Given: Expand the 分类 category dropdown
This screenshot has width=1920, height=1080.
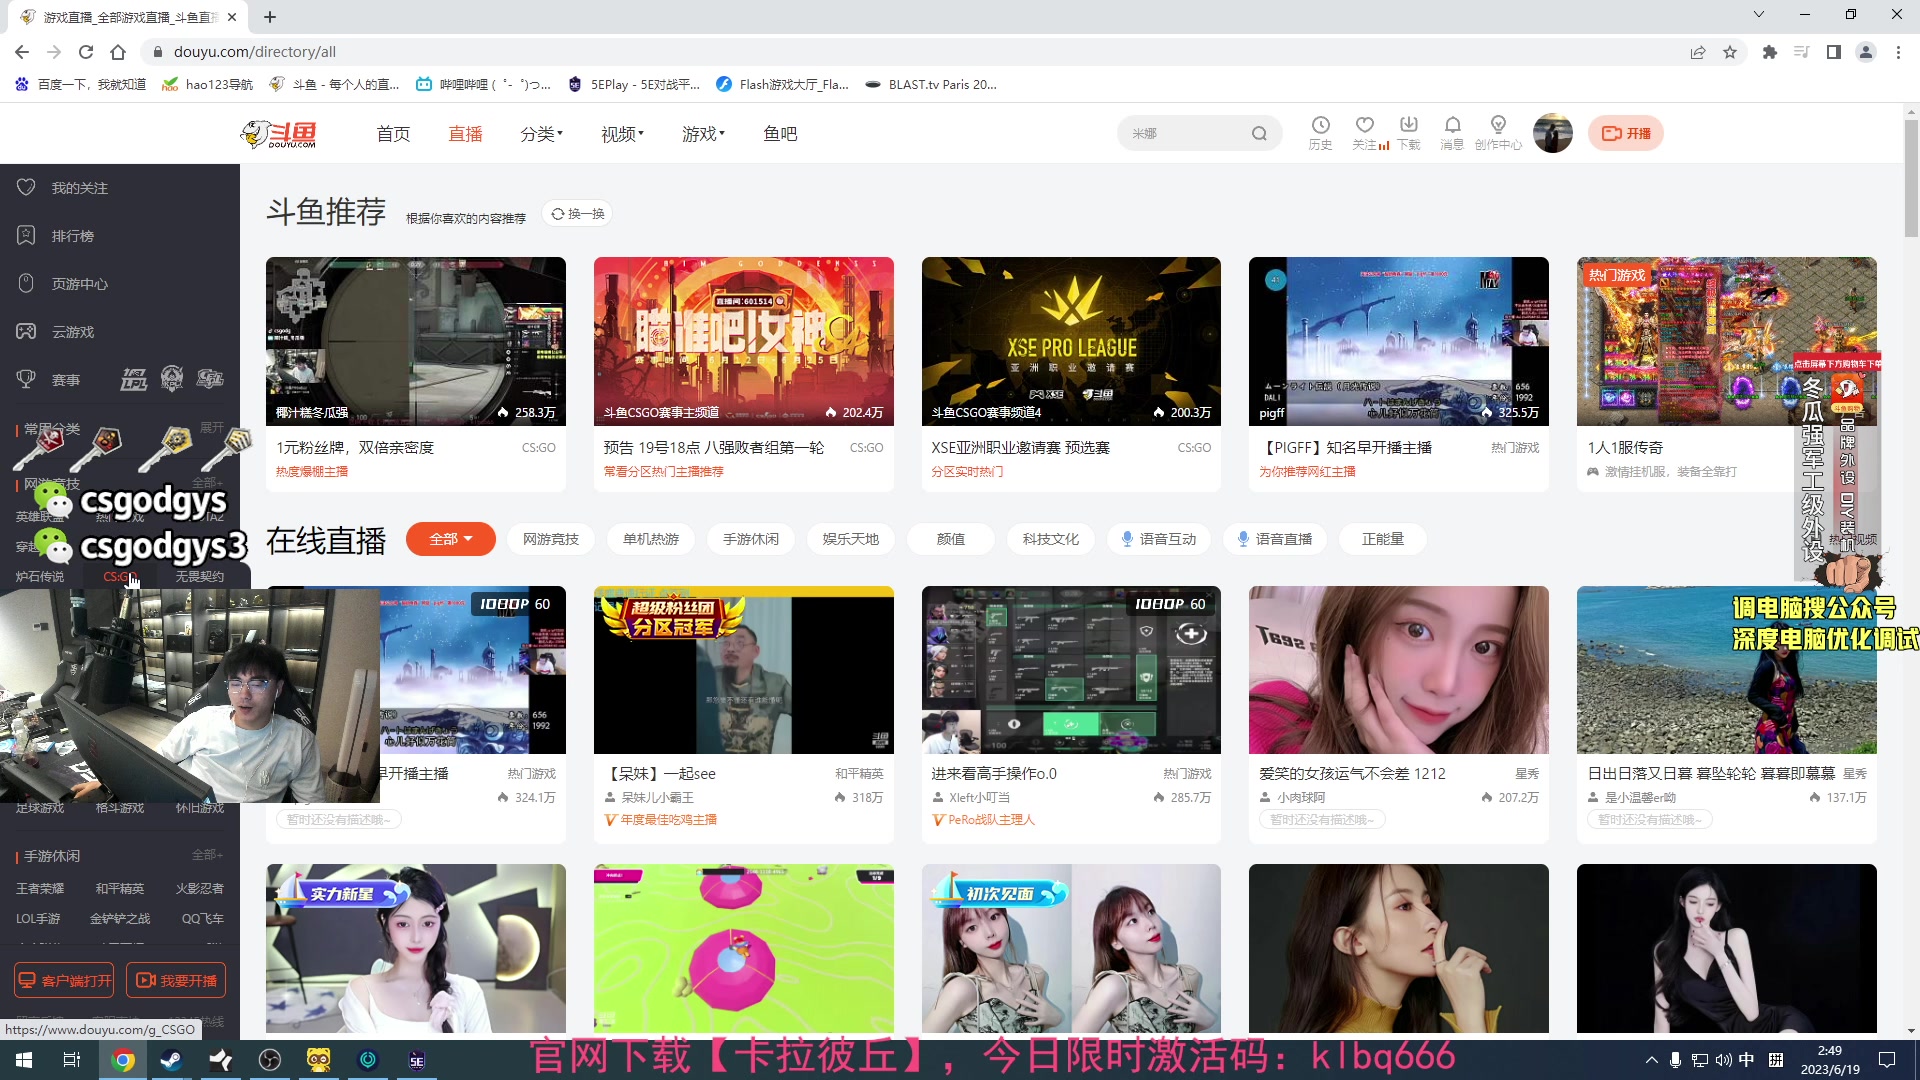Looking at the screenshot, I should pos(541,134).
